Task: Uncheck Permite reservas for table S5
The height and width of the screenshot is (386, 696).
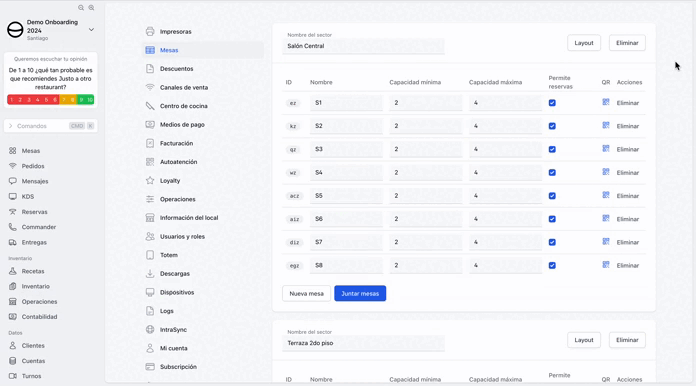Action: (x=552, y=196)
